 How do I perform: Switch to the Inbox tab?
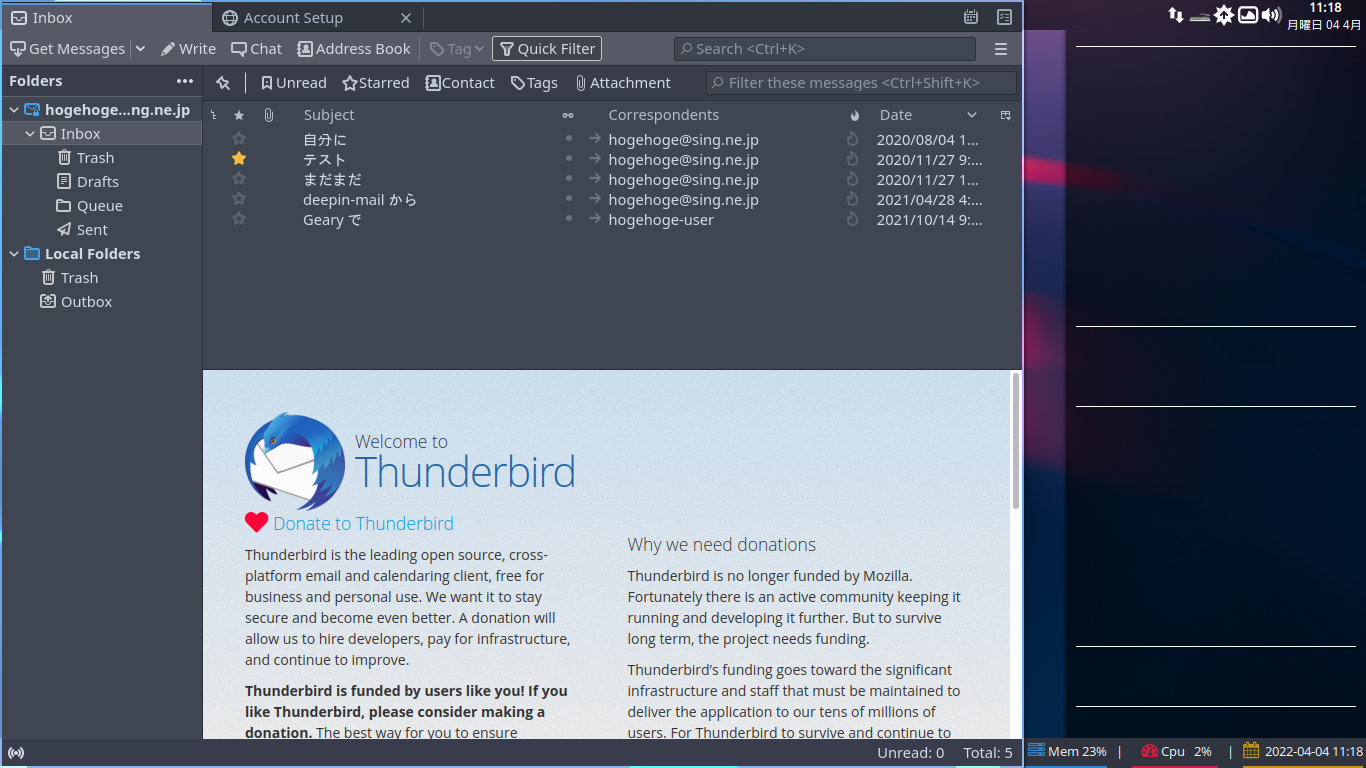coord(106,17)
